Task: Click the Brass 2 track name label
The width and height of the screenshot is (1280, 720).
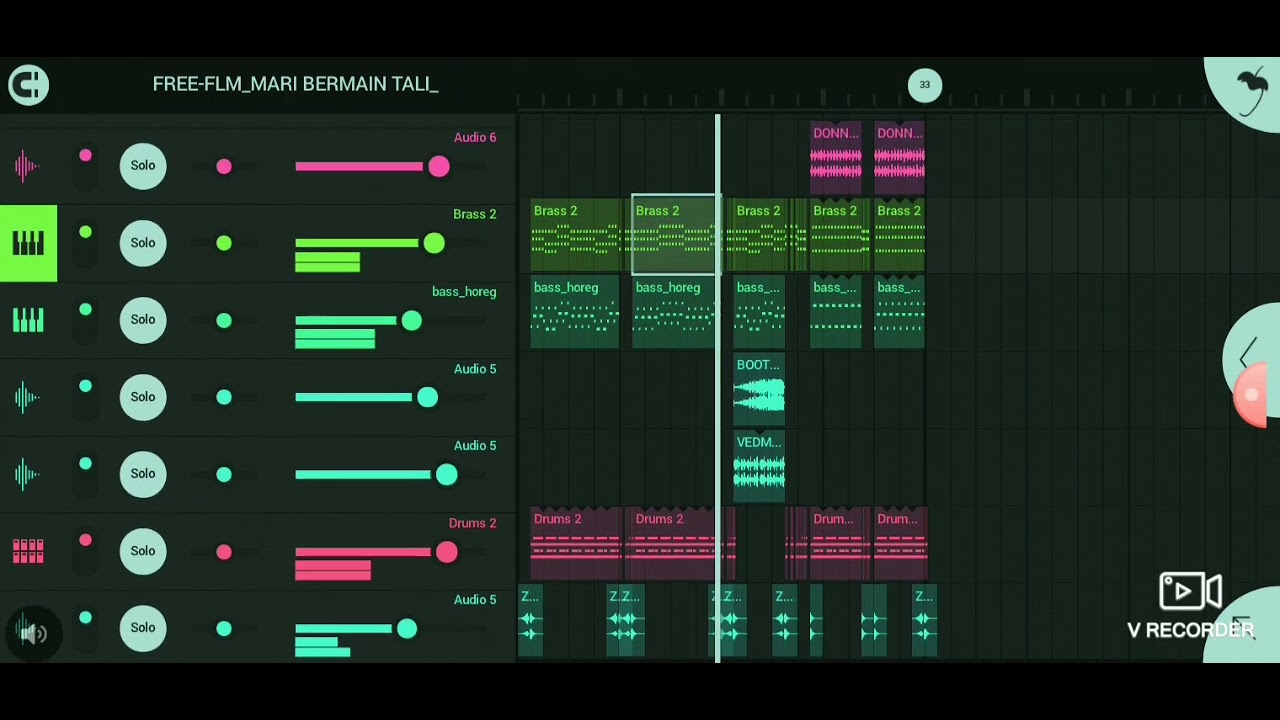Action: [475, 214]
